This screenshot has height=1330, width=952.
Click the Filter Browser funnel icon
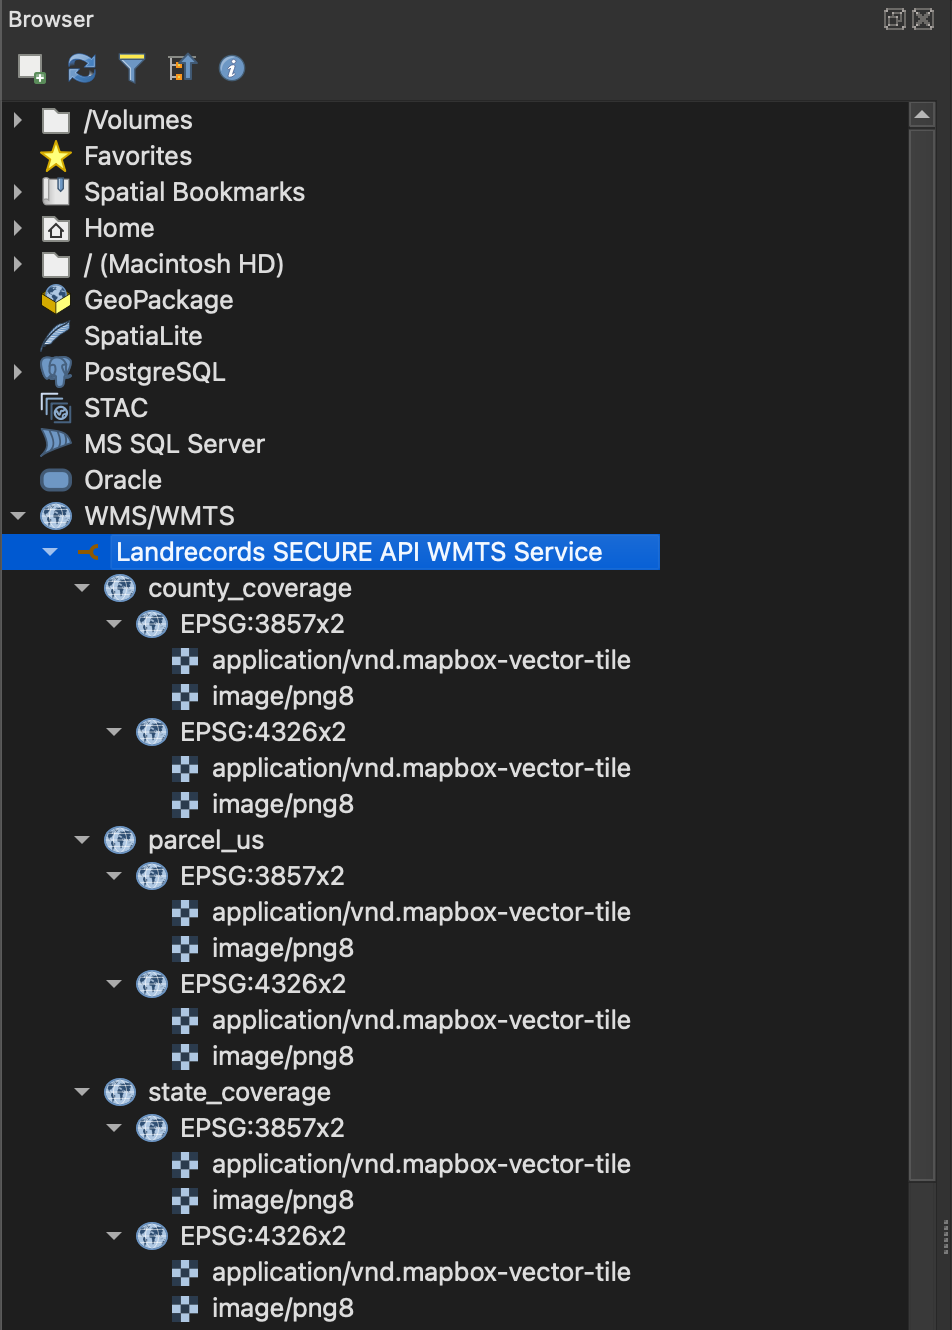coord(132,68)
